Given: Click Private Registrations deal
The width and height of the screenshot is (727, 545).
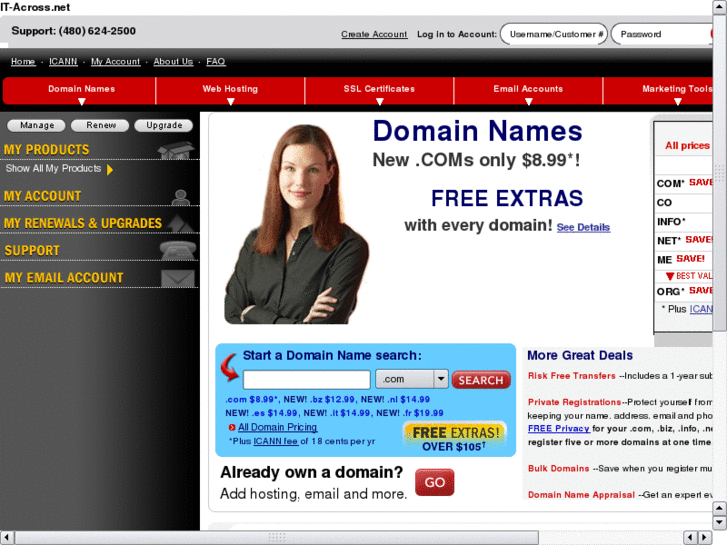Looking at the screenshot, I should click(x=574, y=402).
